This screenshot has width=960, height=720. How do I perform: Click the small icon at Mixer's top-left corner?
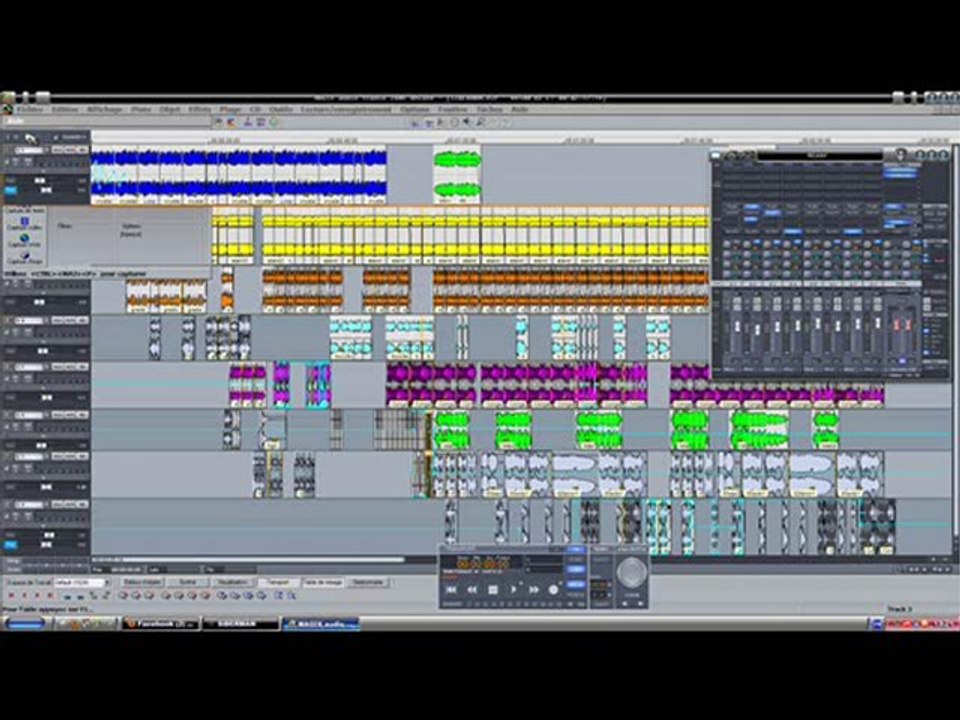[716, 156]
